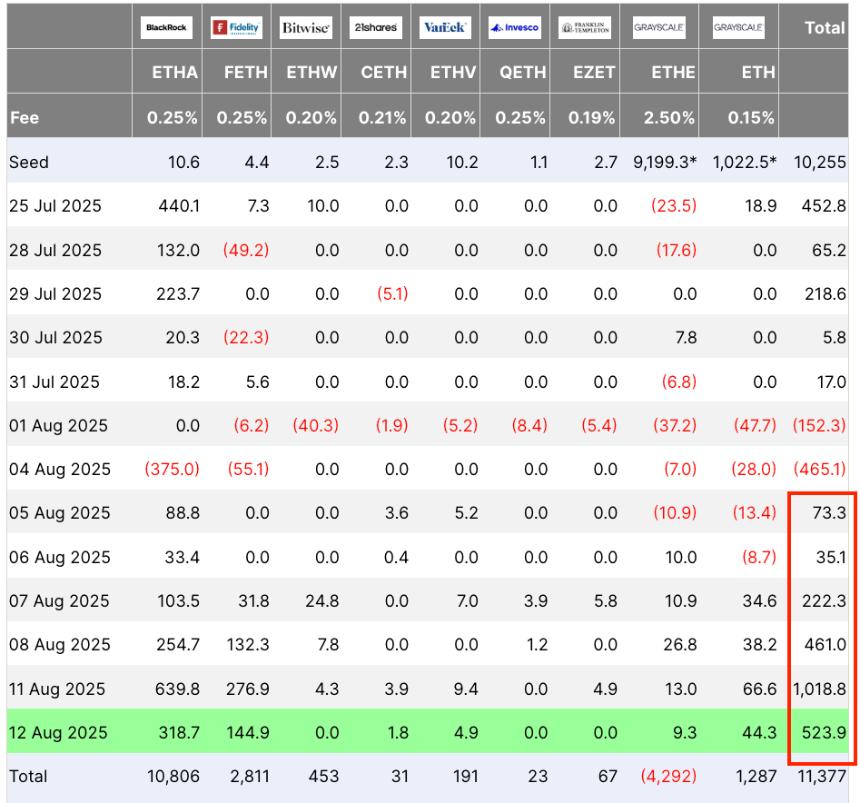This screenshot has width=860, height=803.
Task: Select the FETH column header
Action: pos(246,72)
